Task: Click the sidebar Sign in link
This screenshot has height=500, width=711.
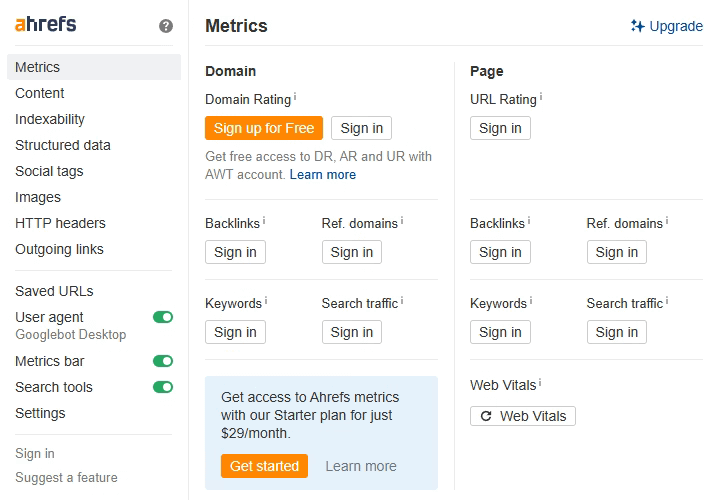Action: [x=34, y=453]
